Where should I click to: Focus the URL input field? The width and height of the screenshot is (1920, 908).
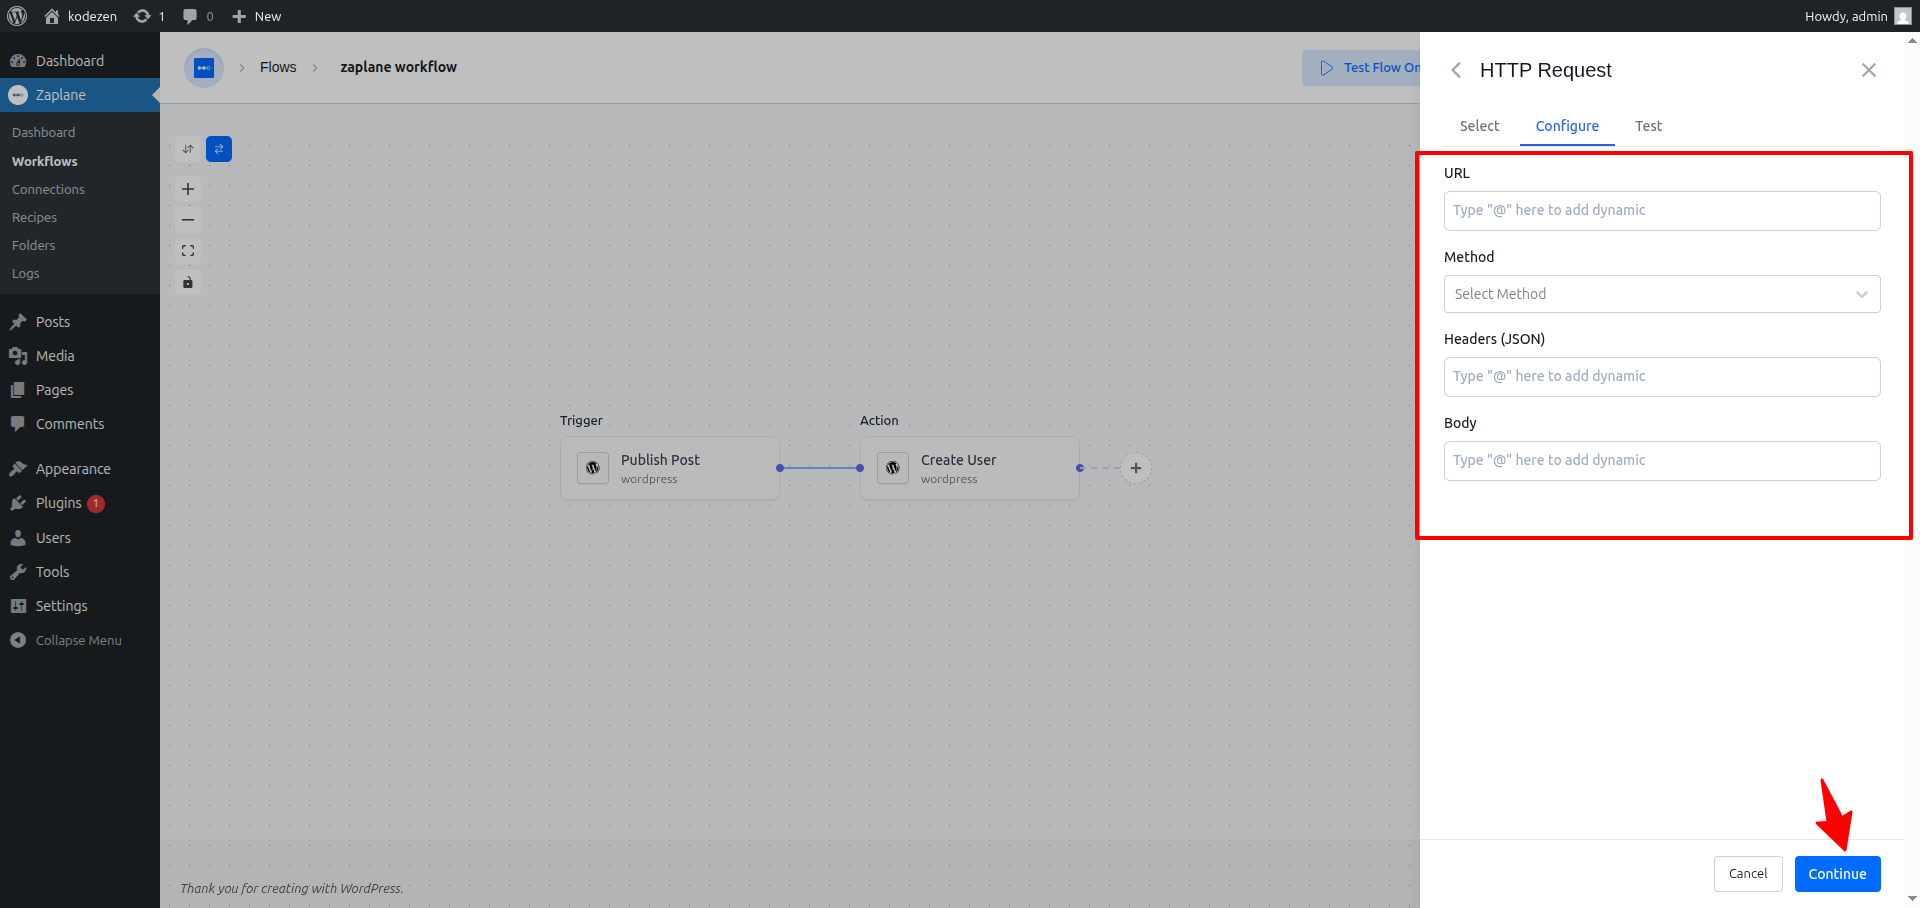(x=1662, y=211)
